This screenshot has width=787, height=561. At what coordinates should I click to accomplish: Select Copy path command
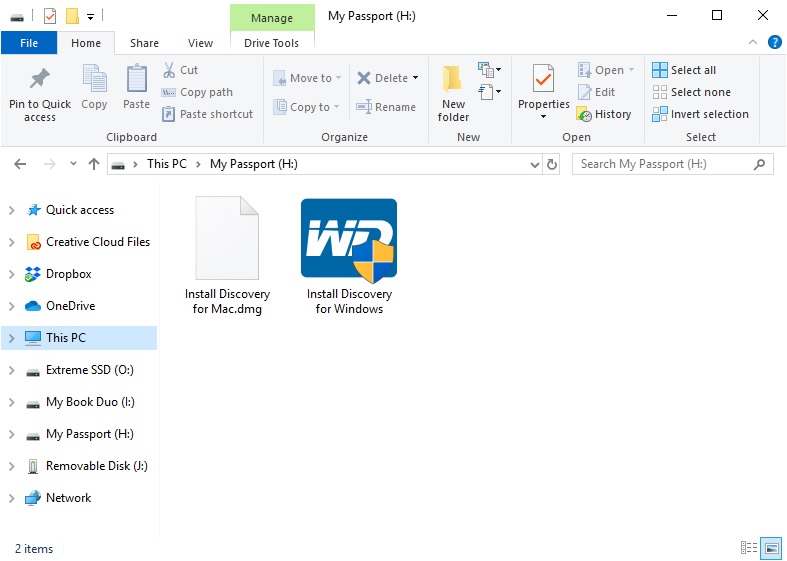coord(197,92)
